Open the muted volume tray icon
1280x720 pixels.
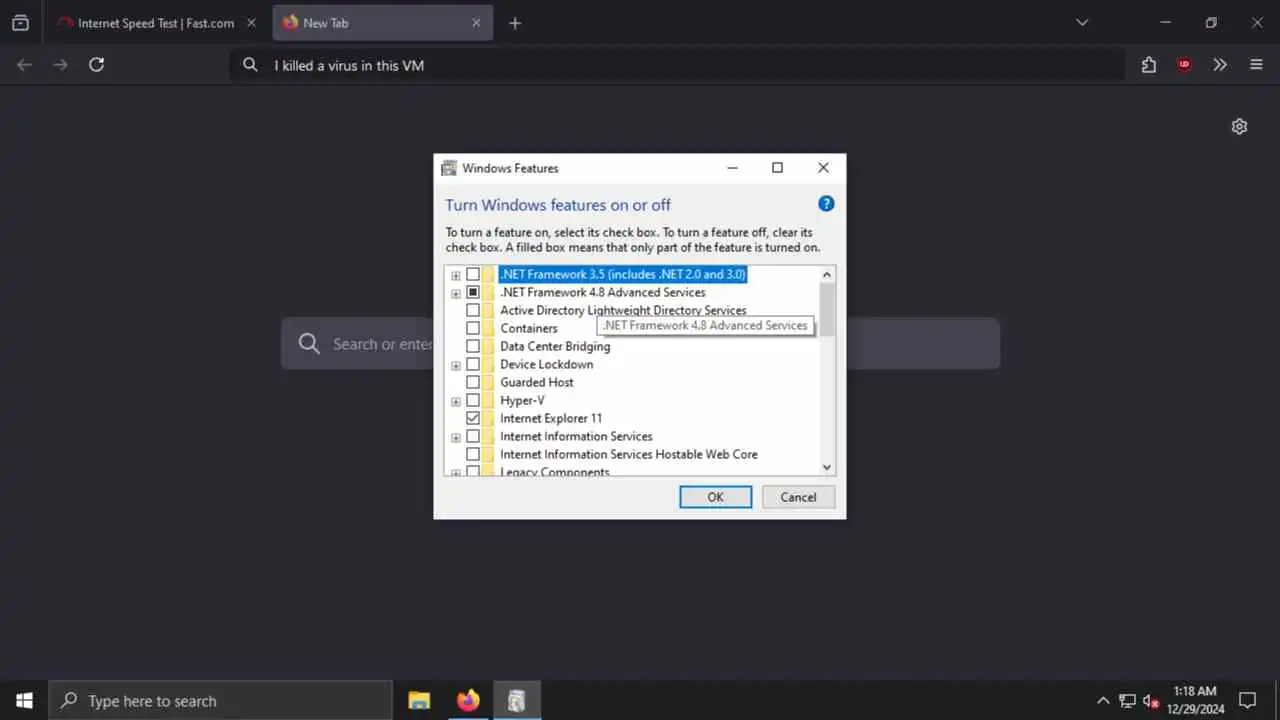[1151, 701]
